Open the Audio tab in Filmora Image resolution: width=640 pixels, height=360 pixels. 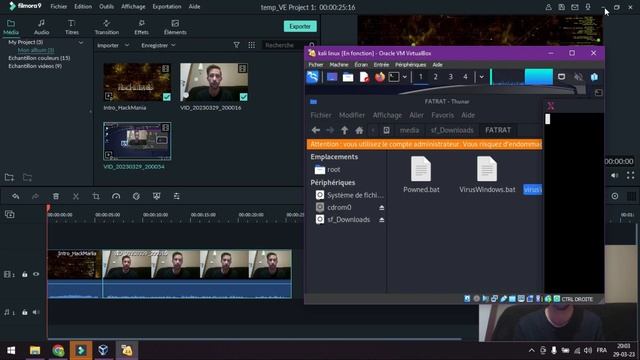point(41,27)
